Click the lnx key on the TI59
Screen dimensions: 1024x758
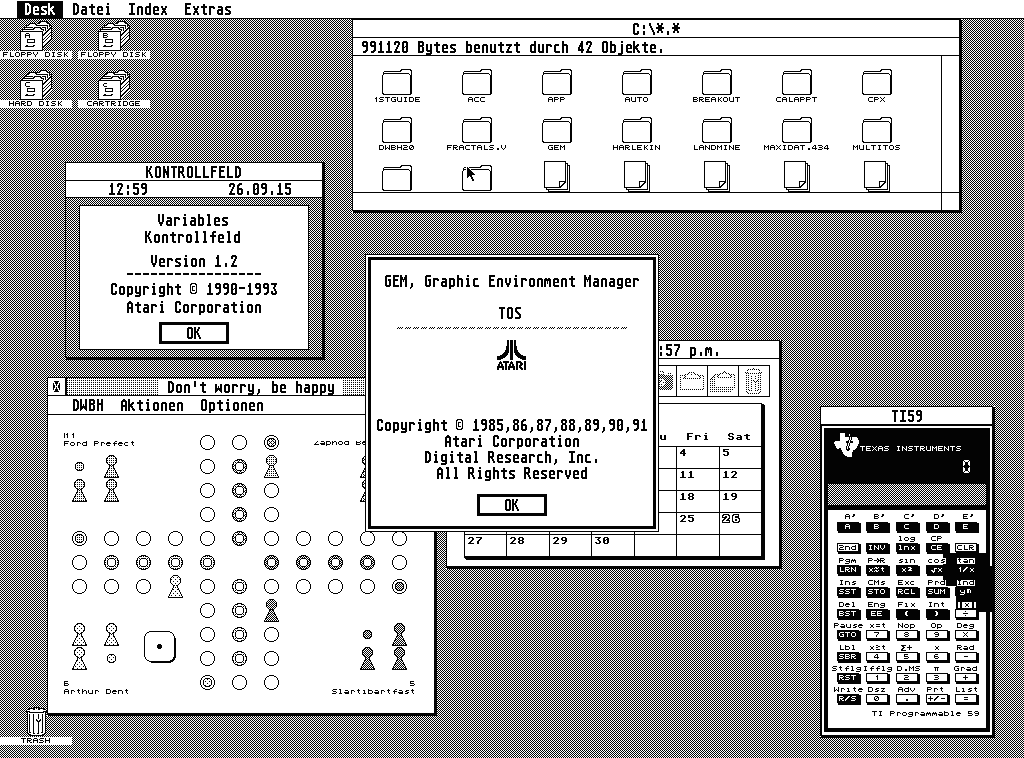(x=906, y=548)
